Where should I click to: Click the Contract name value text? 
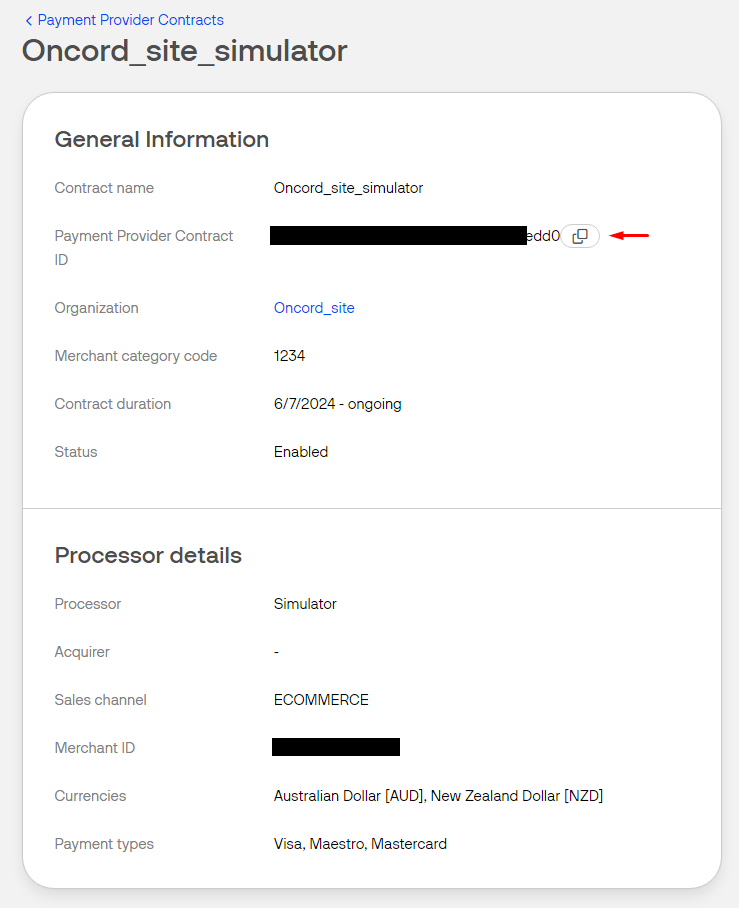click(348, 188)
